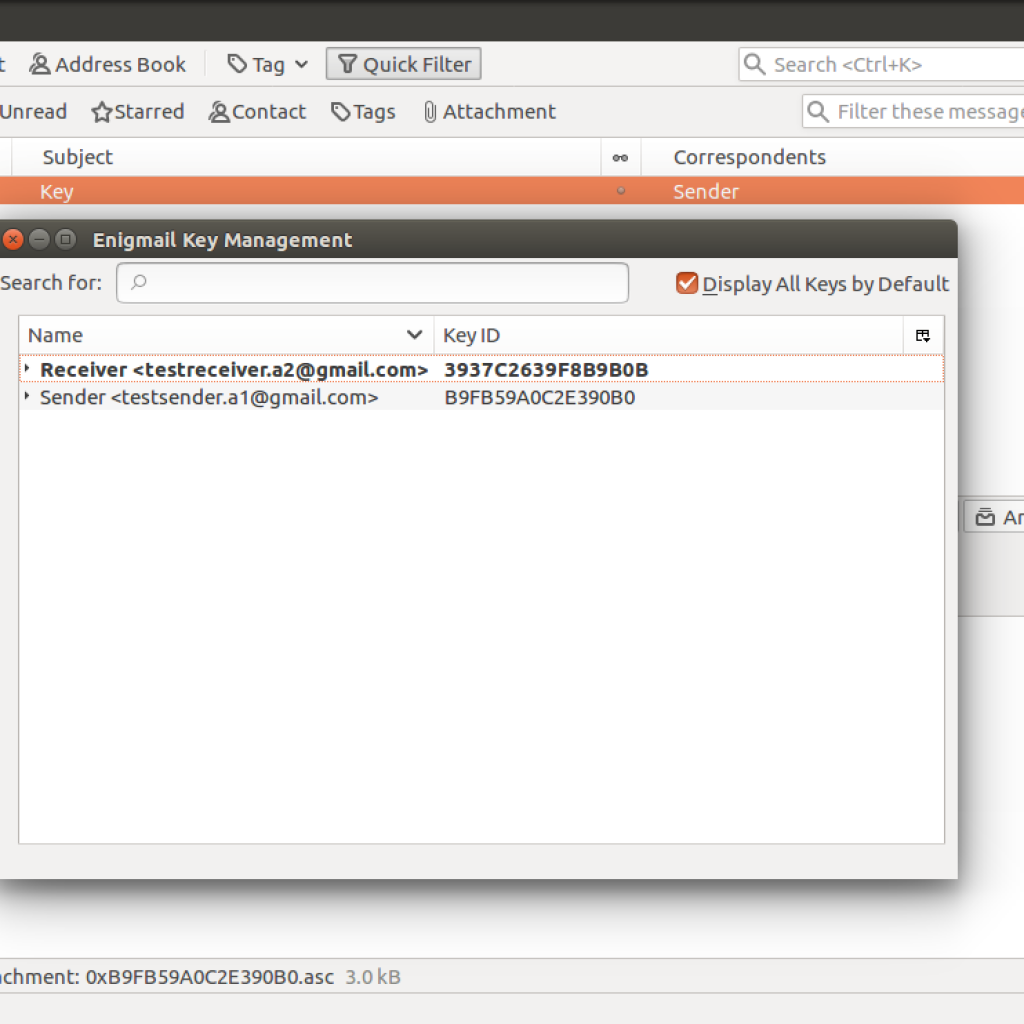1024x1024 pixels.
Task: Toggle Display All Keys by Default checkbox
Action: 686,284
